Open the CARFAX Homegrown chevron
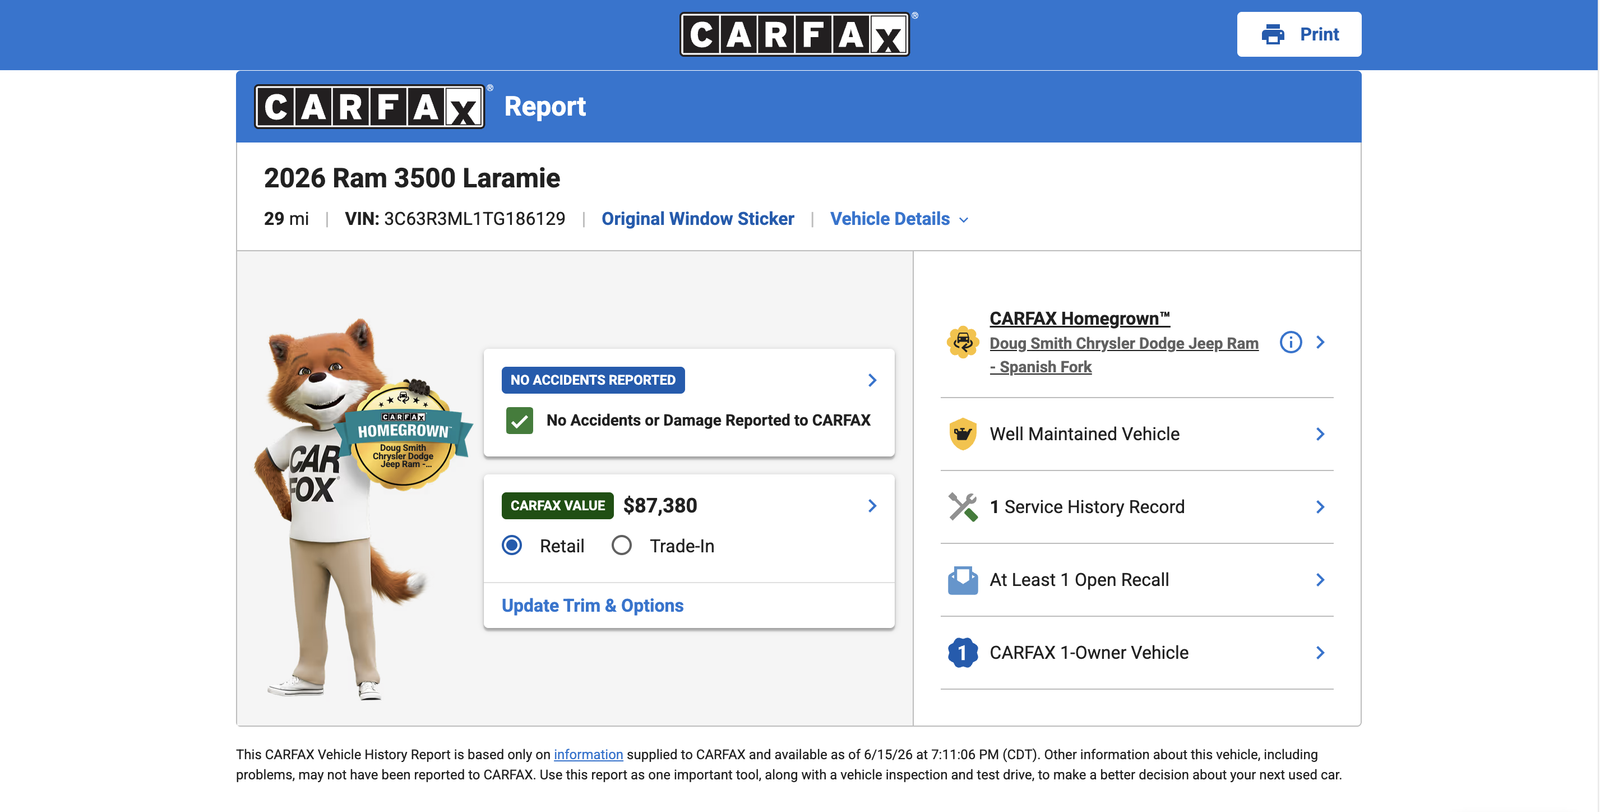Image resolution: width=1600 pixels, height=812 pixels. 1320,343
